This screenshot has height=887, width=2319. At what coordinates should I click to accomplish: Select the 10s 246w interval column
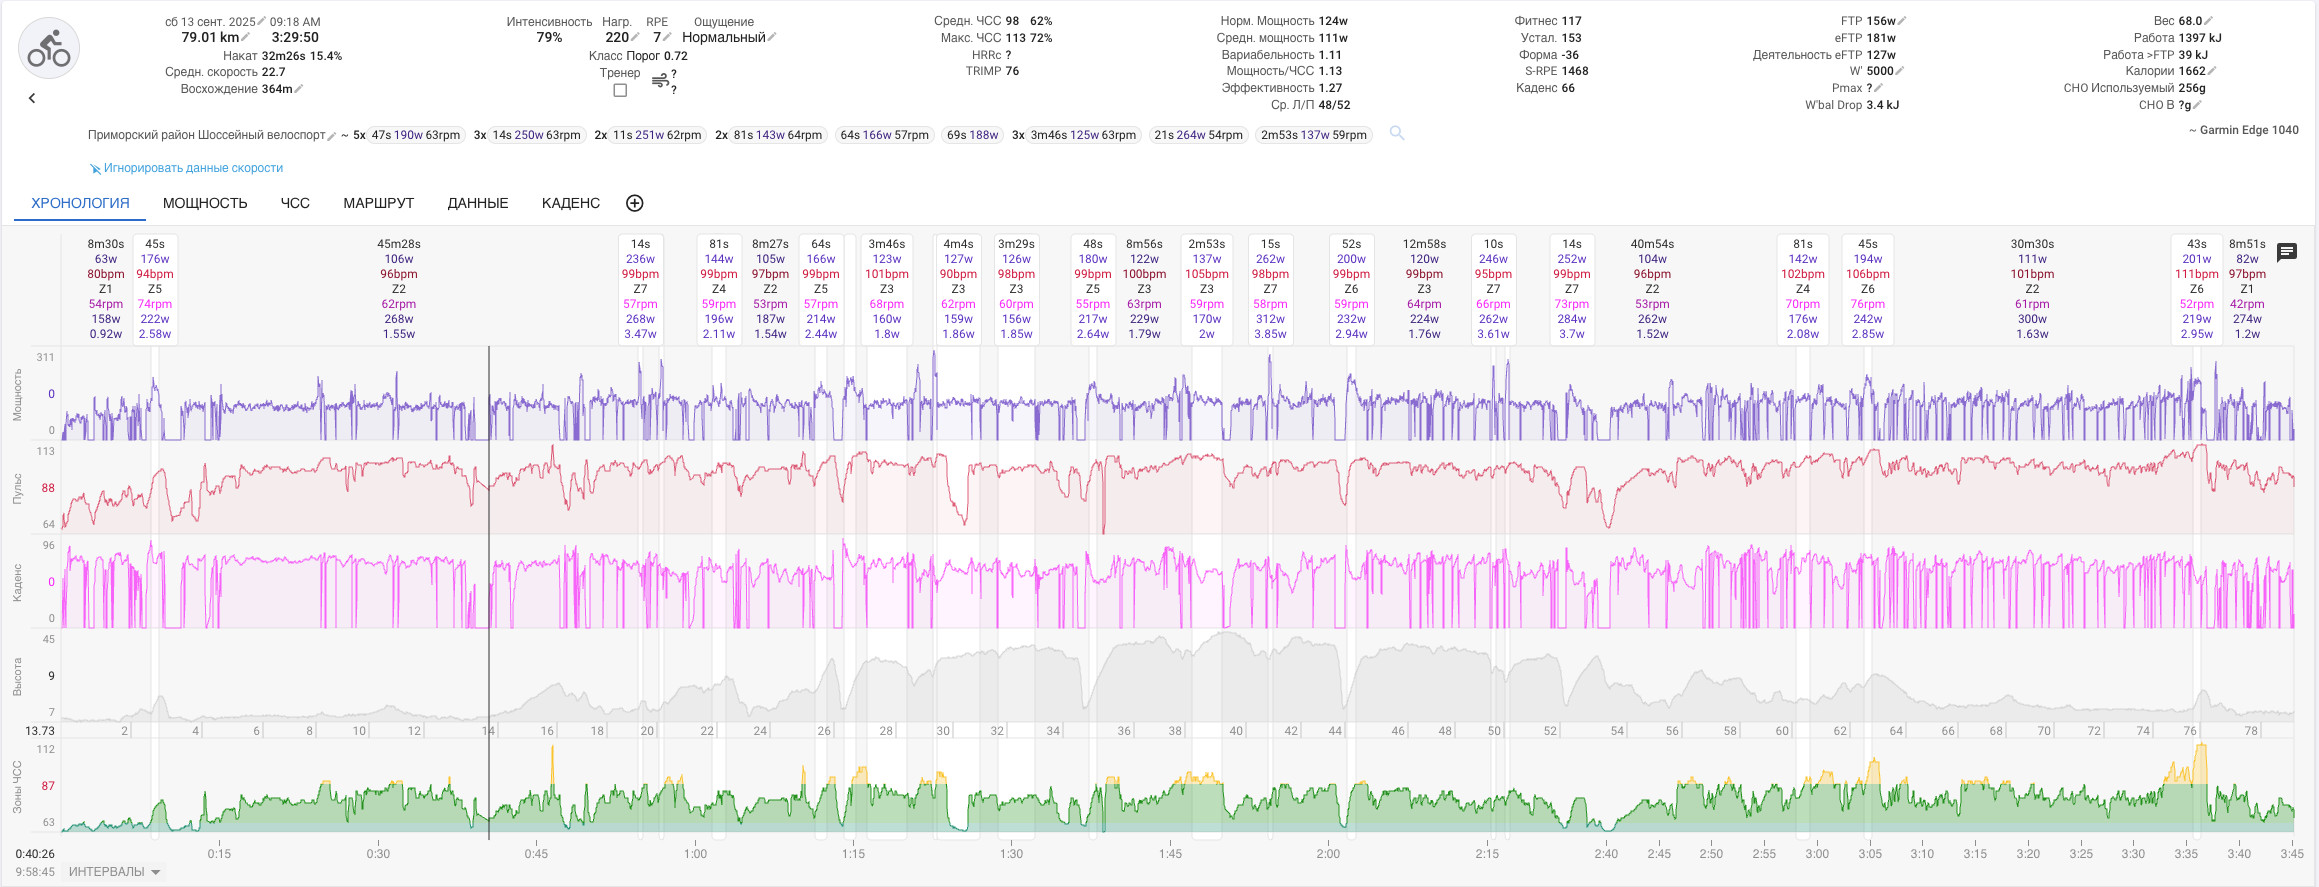click(1493, 289)
